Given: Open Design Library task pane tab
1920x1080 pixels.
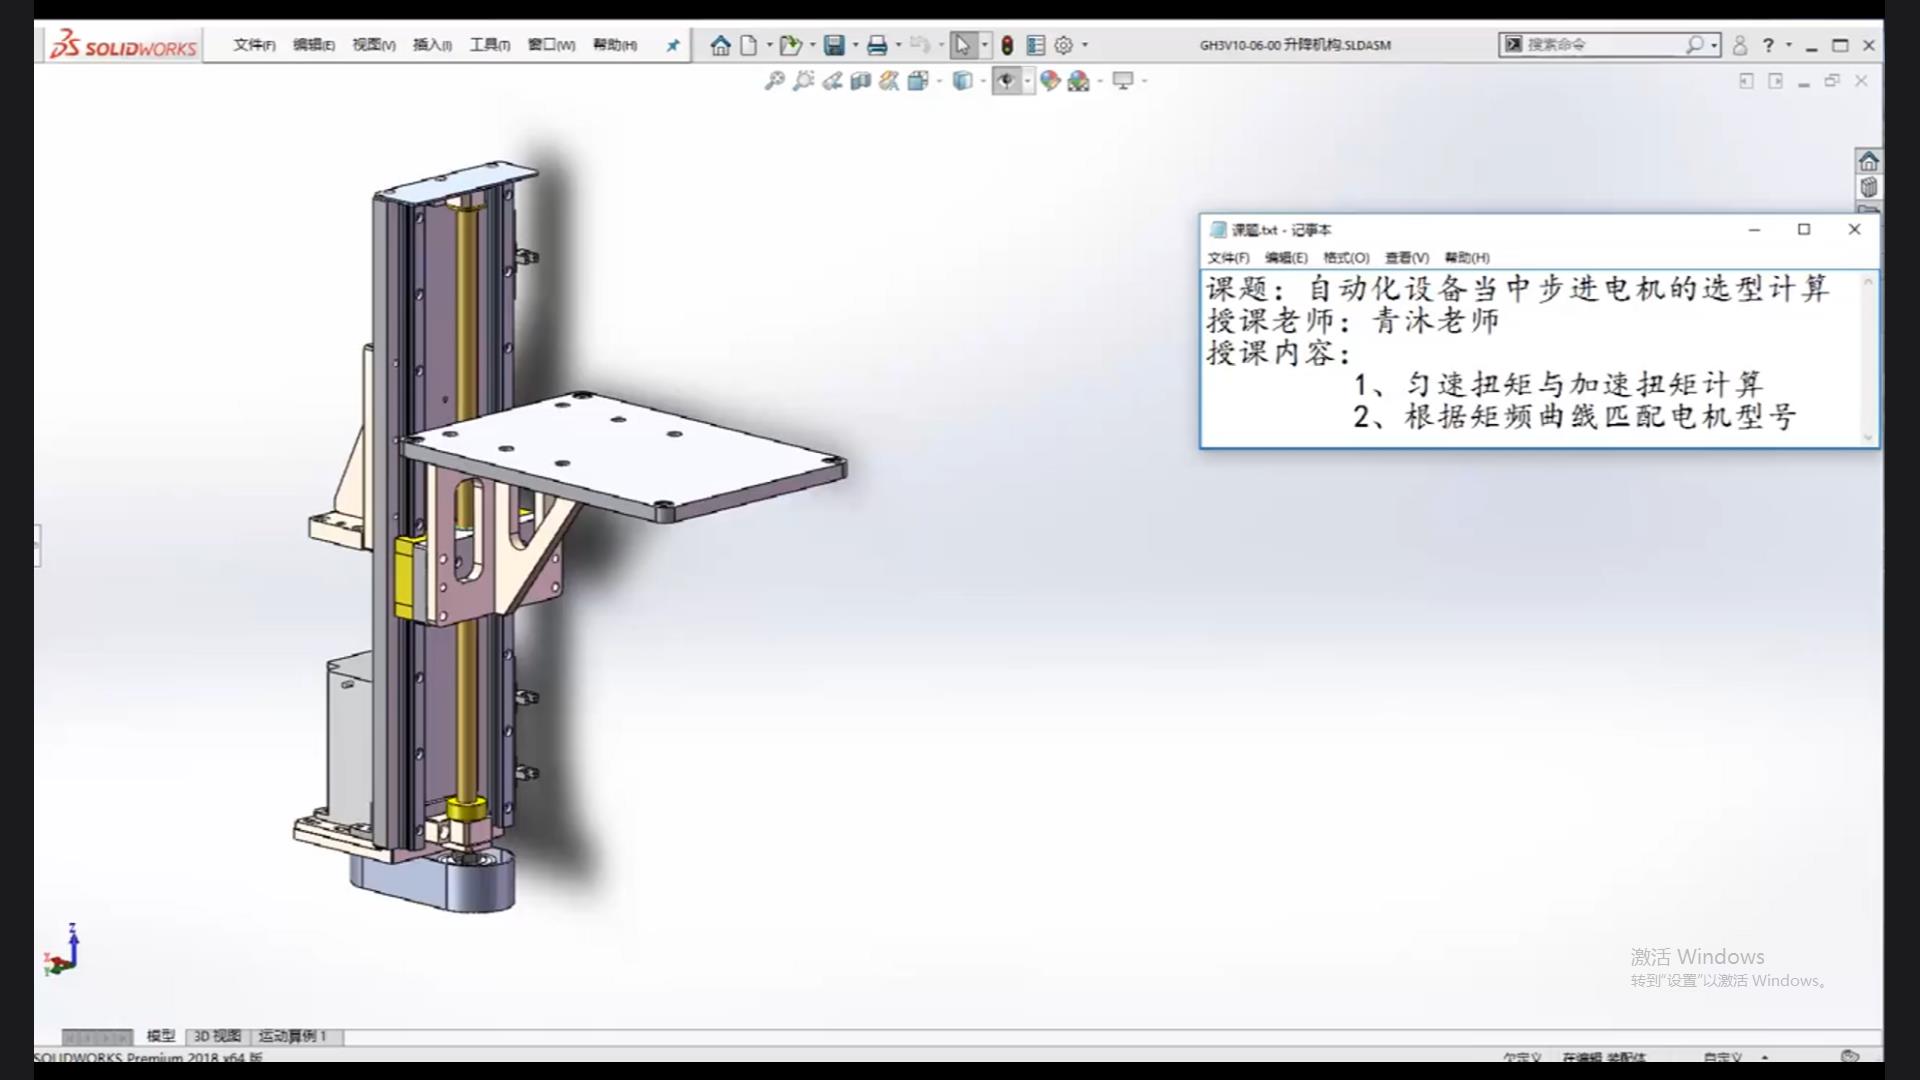Looking at the screenshot, I should (x=1868, y=187).
